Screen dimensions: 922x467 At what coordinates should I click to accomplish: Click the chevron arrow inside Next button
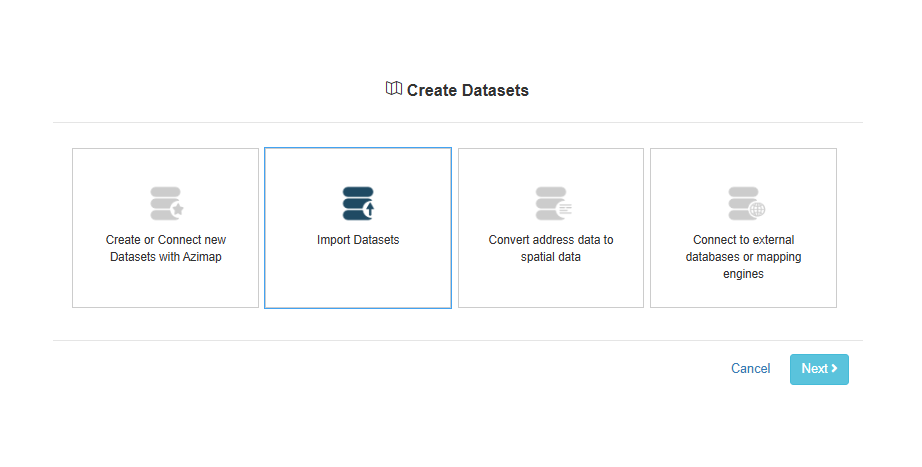[834, 368]
